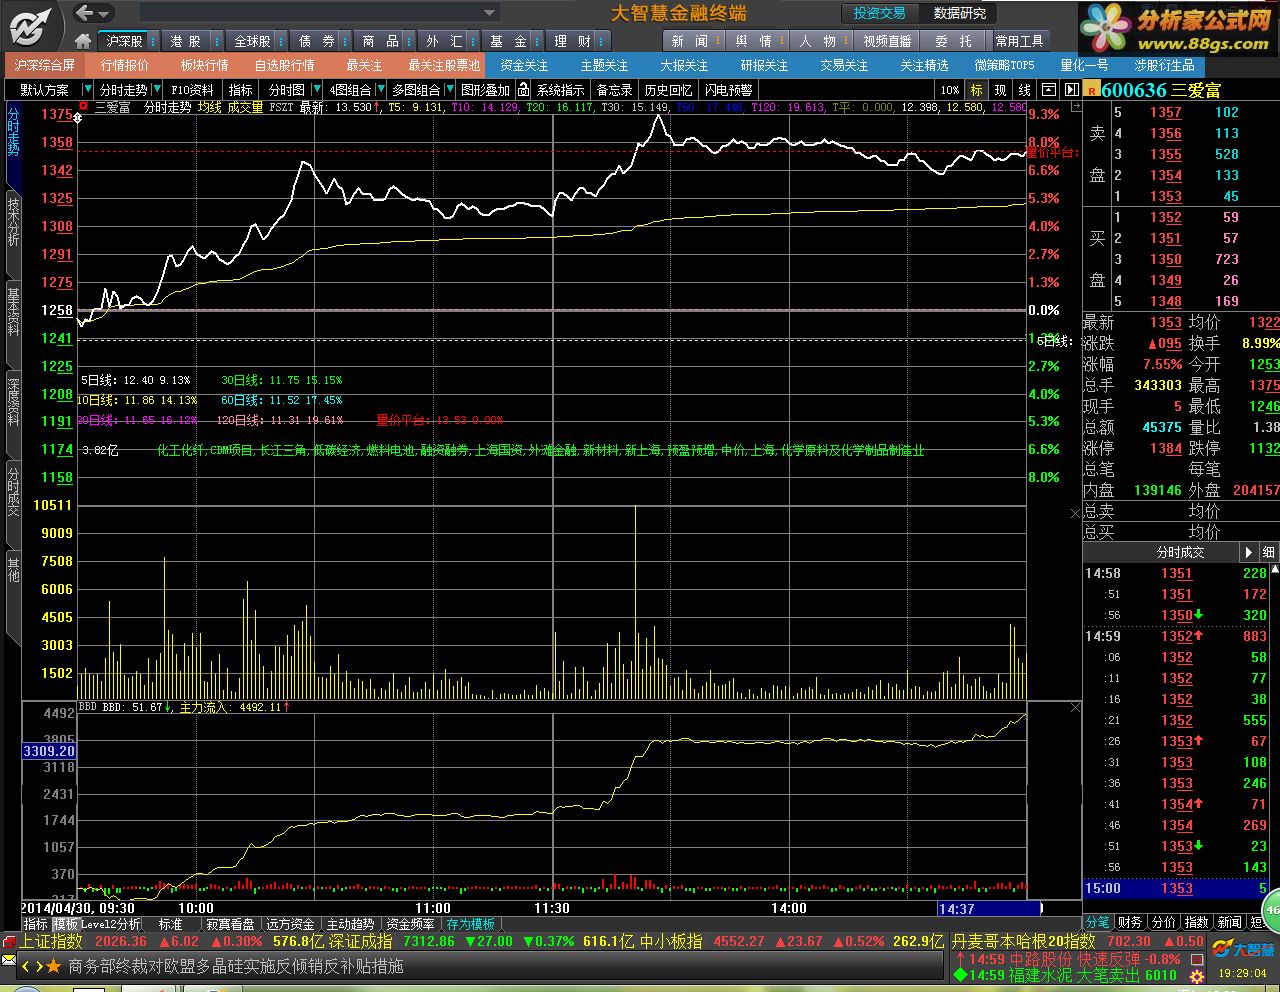Select the 基本资料 vertical side tab

click(14, 311)
